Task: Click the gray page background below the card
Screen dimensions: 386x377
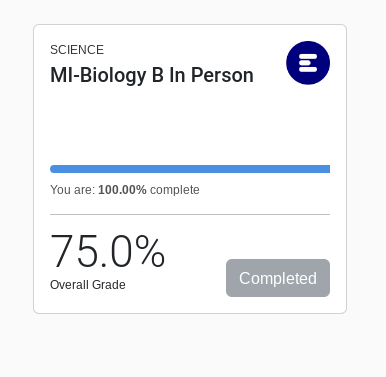Action: (x=190, y=345)
